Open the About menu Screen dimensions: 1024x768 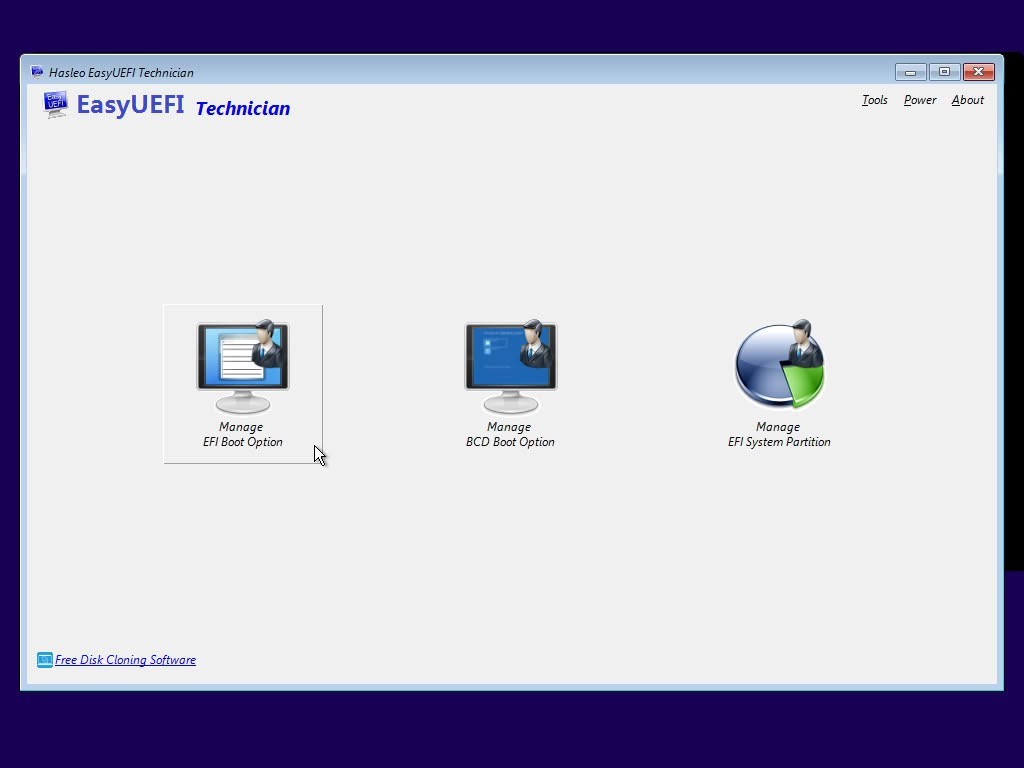coord(968,100)
